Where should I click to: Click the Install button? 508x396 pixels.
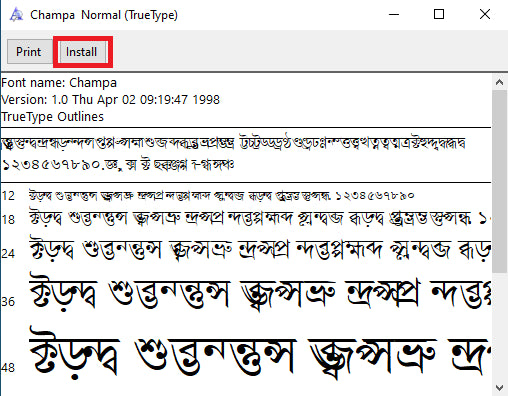tap(83, 52)
